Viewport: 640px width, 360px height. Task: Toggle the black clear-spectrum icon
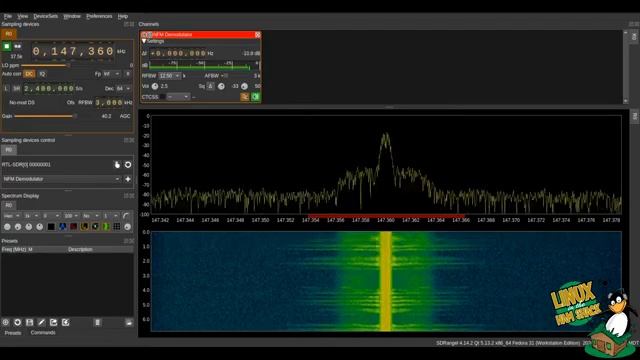point(51,227)
